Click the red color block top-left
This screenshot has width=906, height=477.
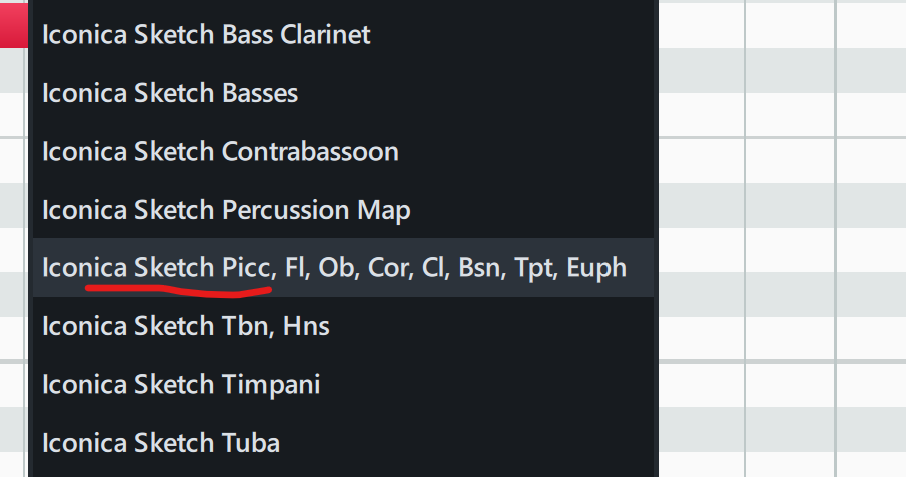tap(13, 22)
